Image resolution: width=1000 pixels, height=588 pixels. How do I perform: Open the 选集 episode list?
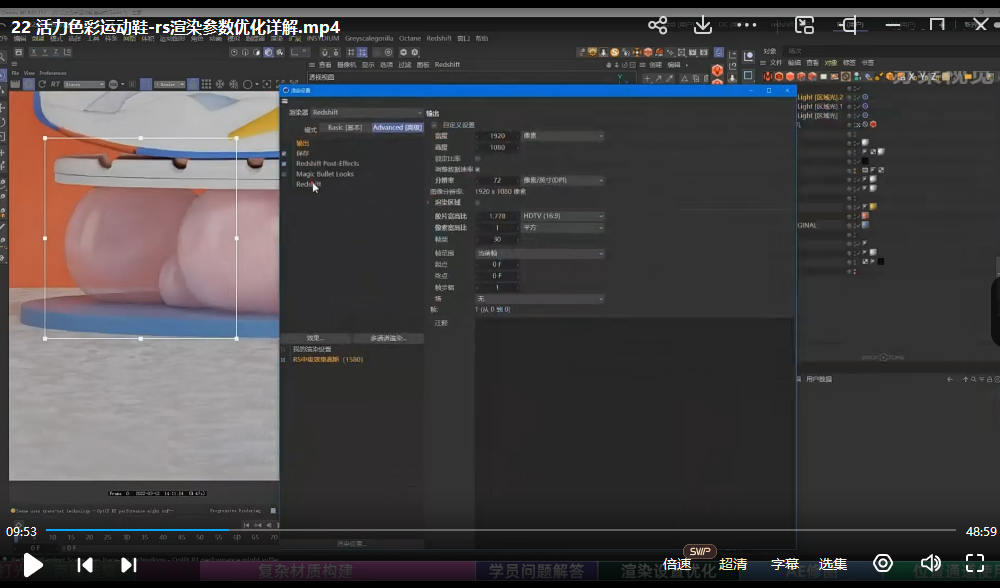click(833, 565)
